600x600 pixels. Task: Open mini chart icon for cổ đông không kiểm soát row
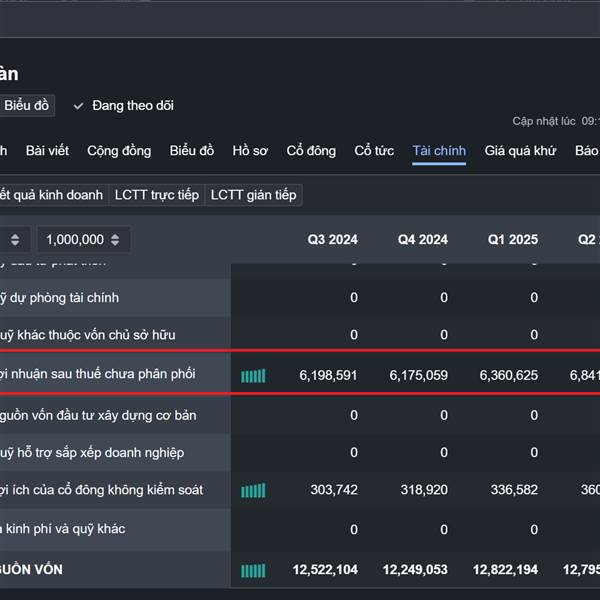pos(253,491)
